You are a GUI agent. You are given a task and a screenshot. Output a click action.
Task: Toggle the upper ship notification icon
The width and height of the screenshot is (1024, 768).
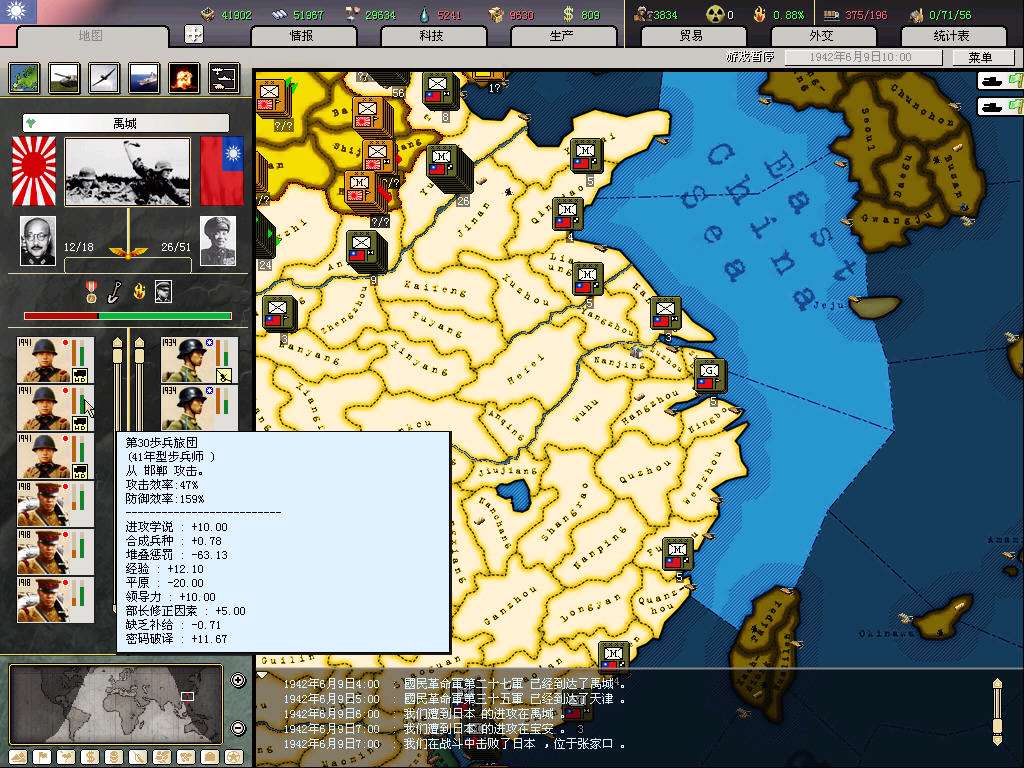pos(1000,81)
